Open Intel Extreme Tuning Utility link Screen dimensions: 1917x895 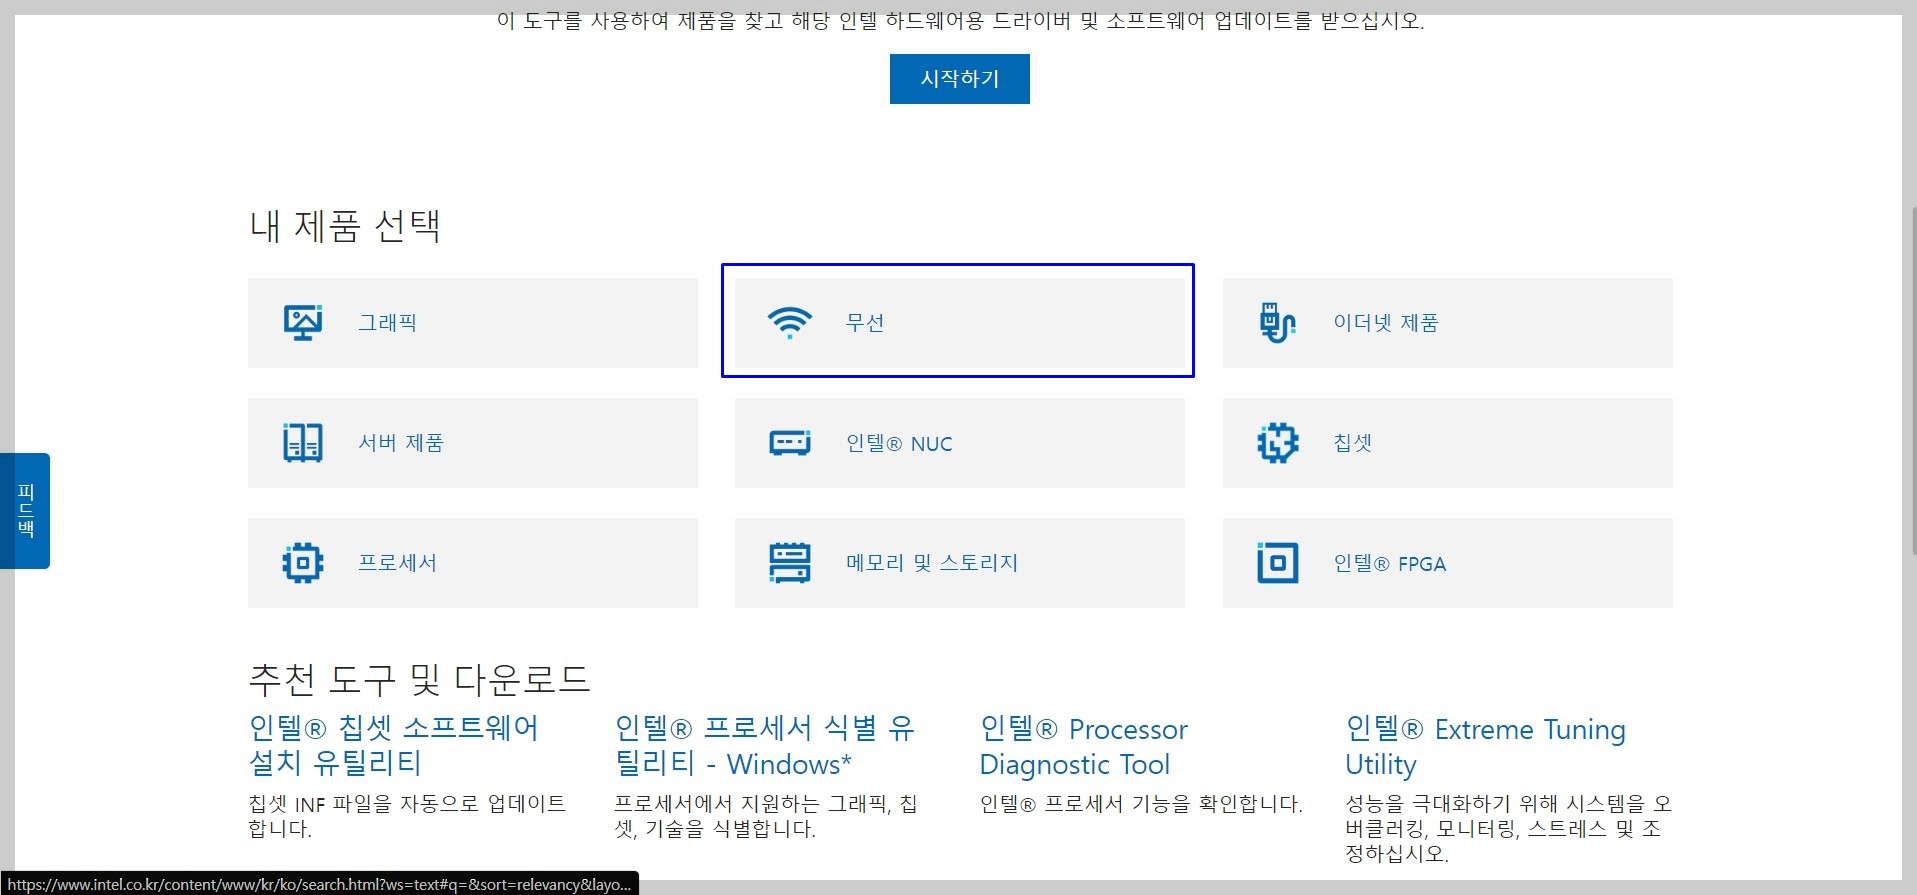pos(1485,746)
